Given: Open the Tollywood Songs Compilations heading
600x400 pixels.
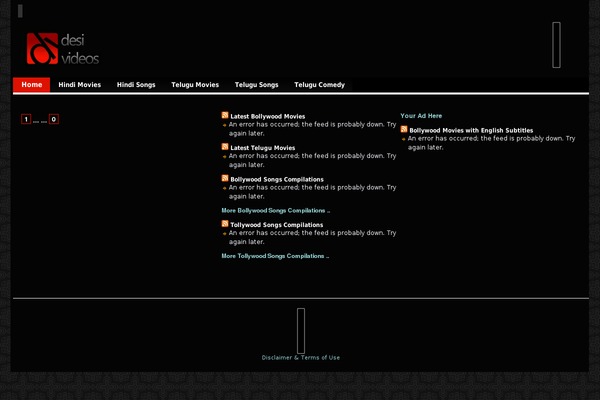Looking at the screenshot, I should click(x=276, y=225).
